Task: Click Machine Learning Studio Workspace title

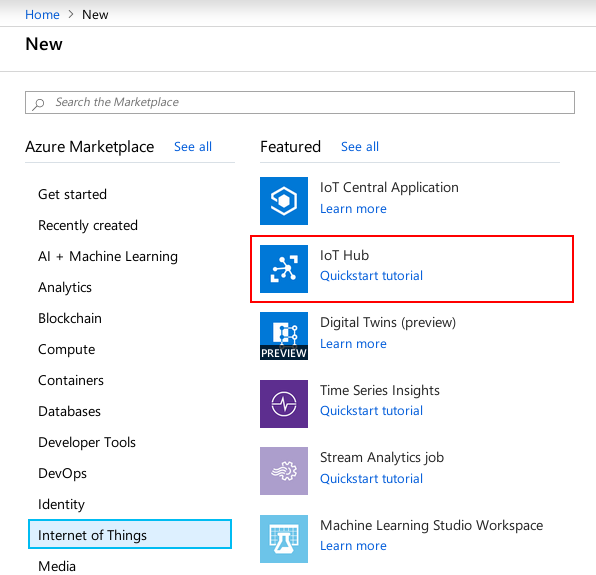Action: [431, 525]
